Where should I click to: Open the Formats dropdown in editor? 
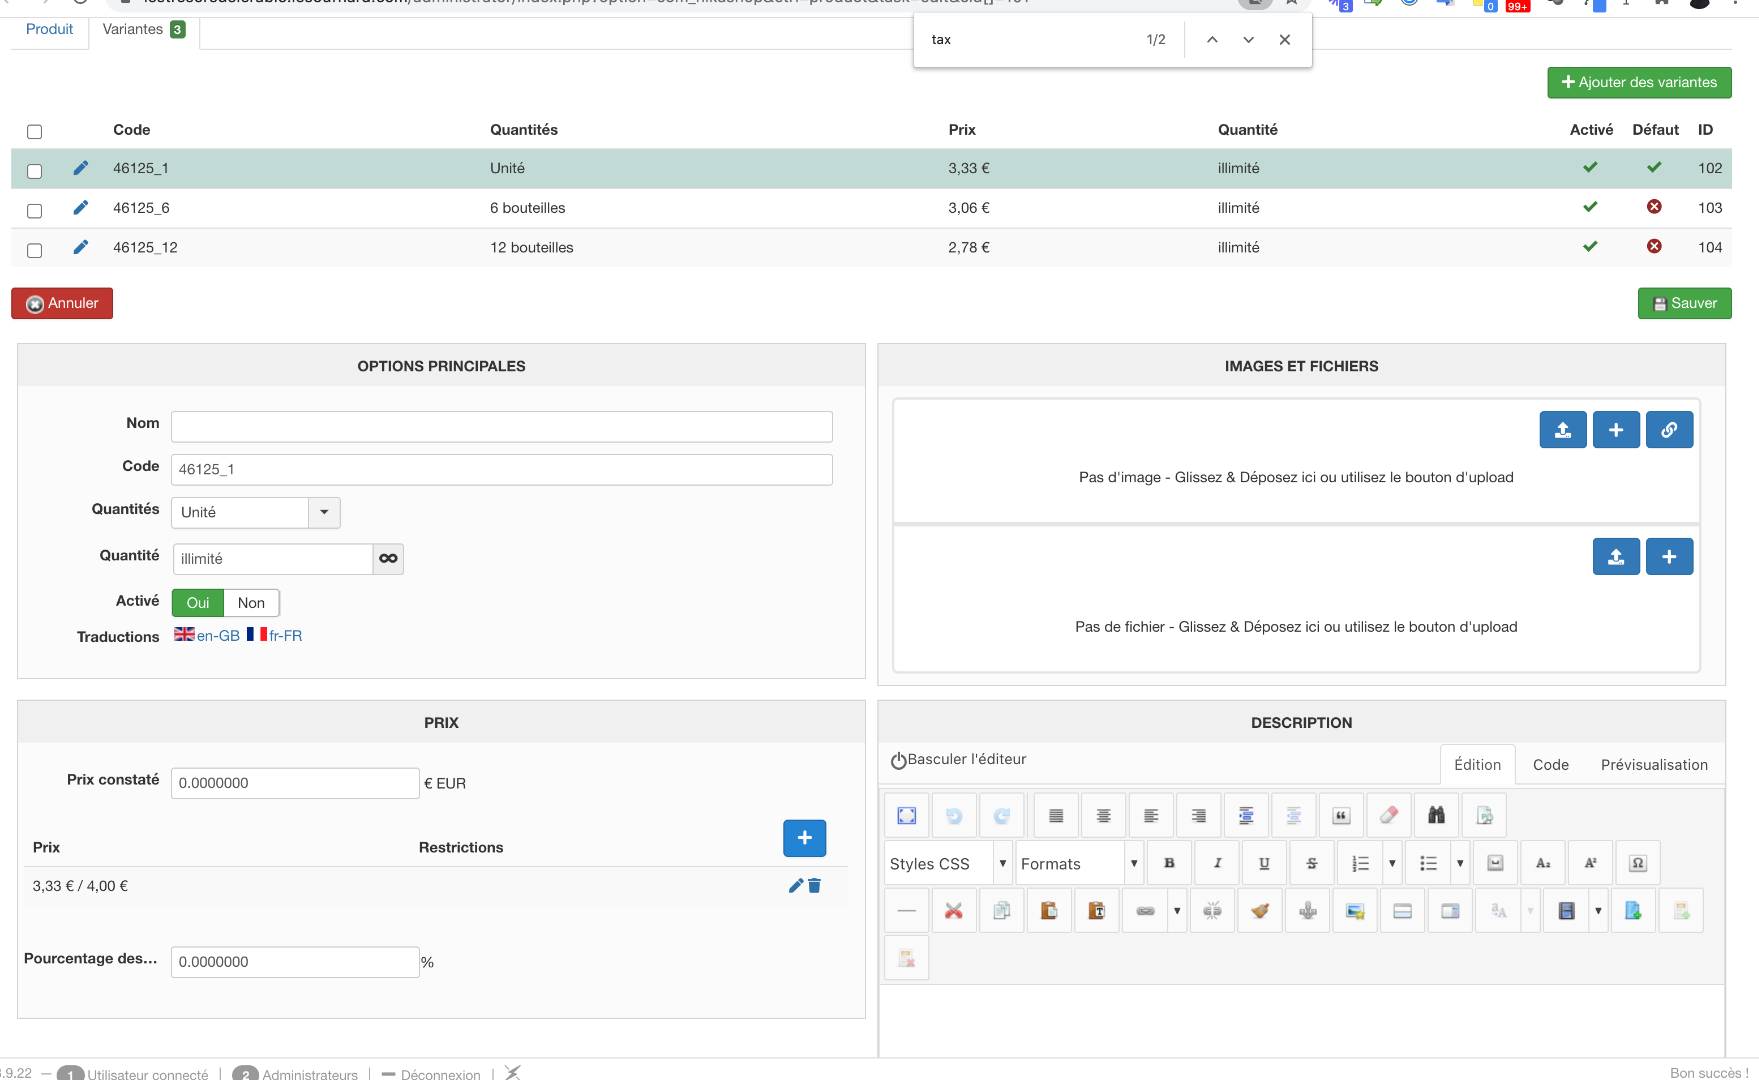[x=1133, y=864]
